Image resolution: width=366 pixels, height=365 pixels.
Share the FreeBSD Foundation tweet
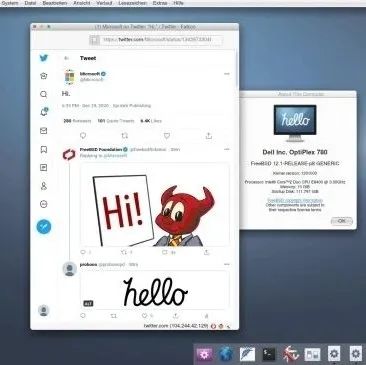point(207,252)
